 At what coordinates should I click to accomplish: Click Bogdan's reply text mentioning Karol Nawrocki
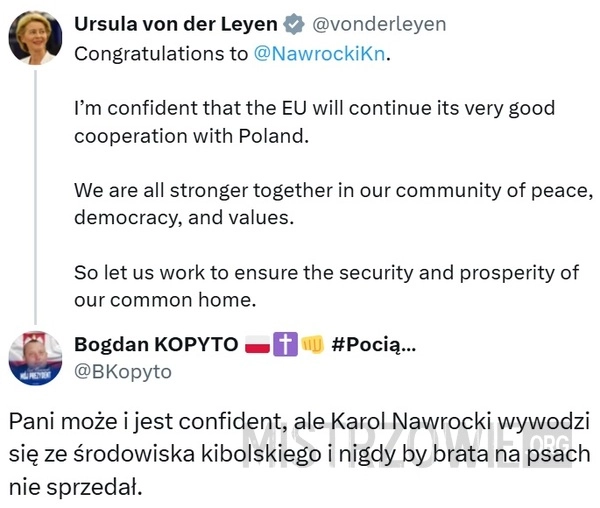click(x=300, y=454)
